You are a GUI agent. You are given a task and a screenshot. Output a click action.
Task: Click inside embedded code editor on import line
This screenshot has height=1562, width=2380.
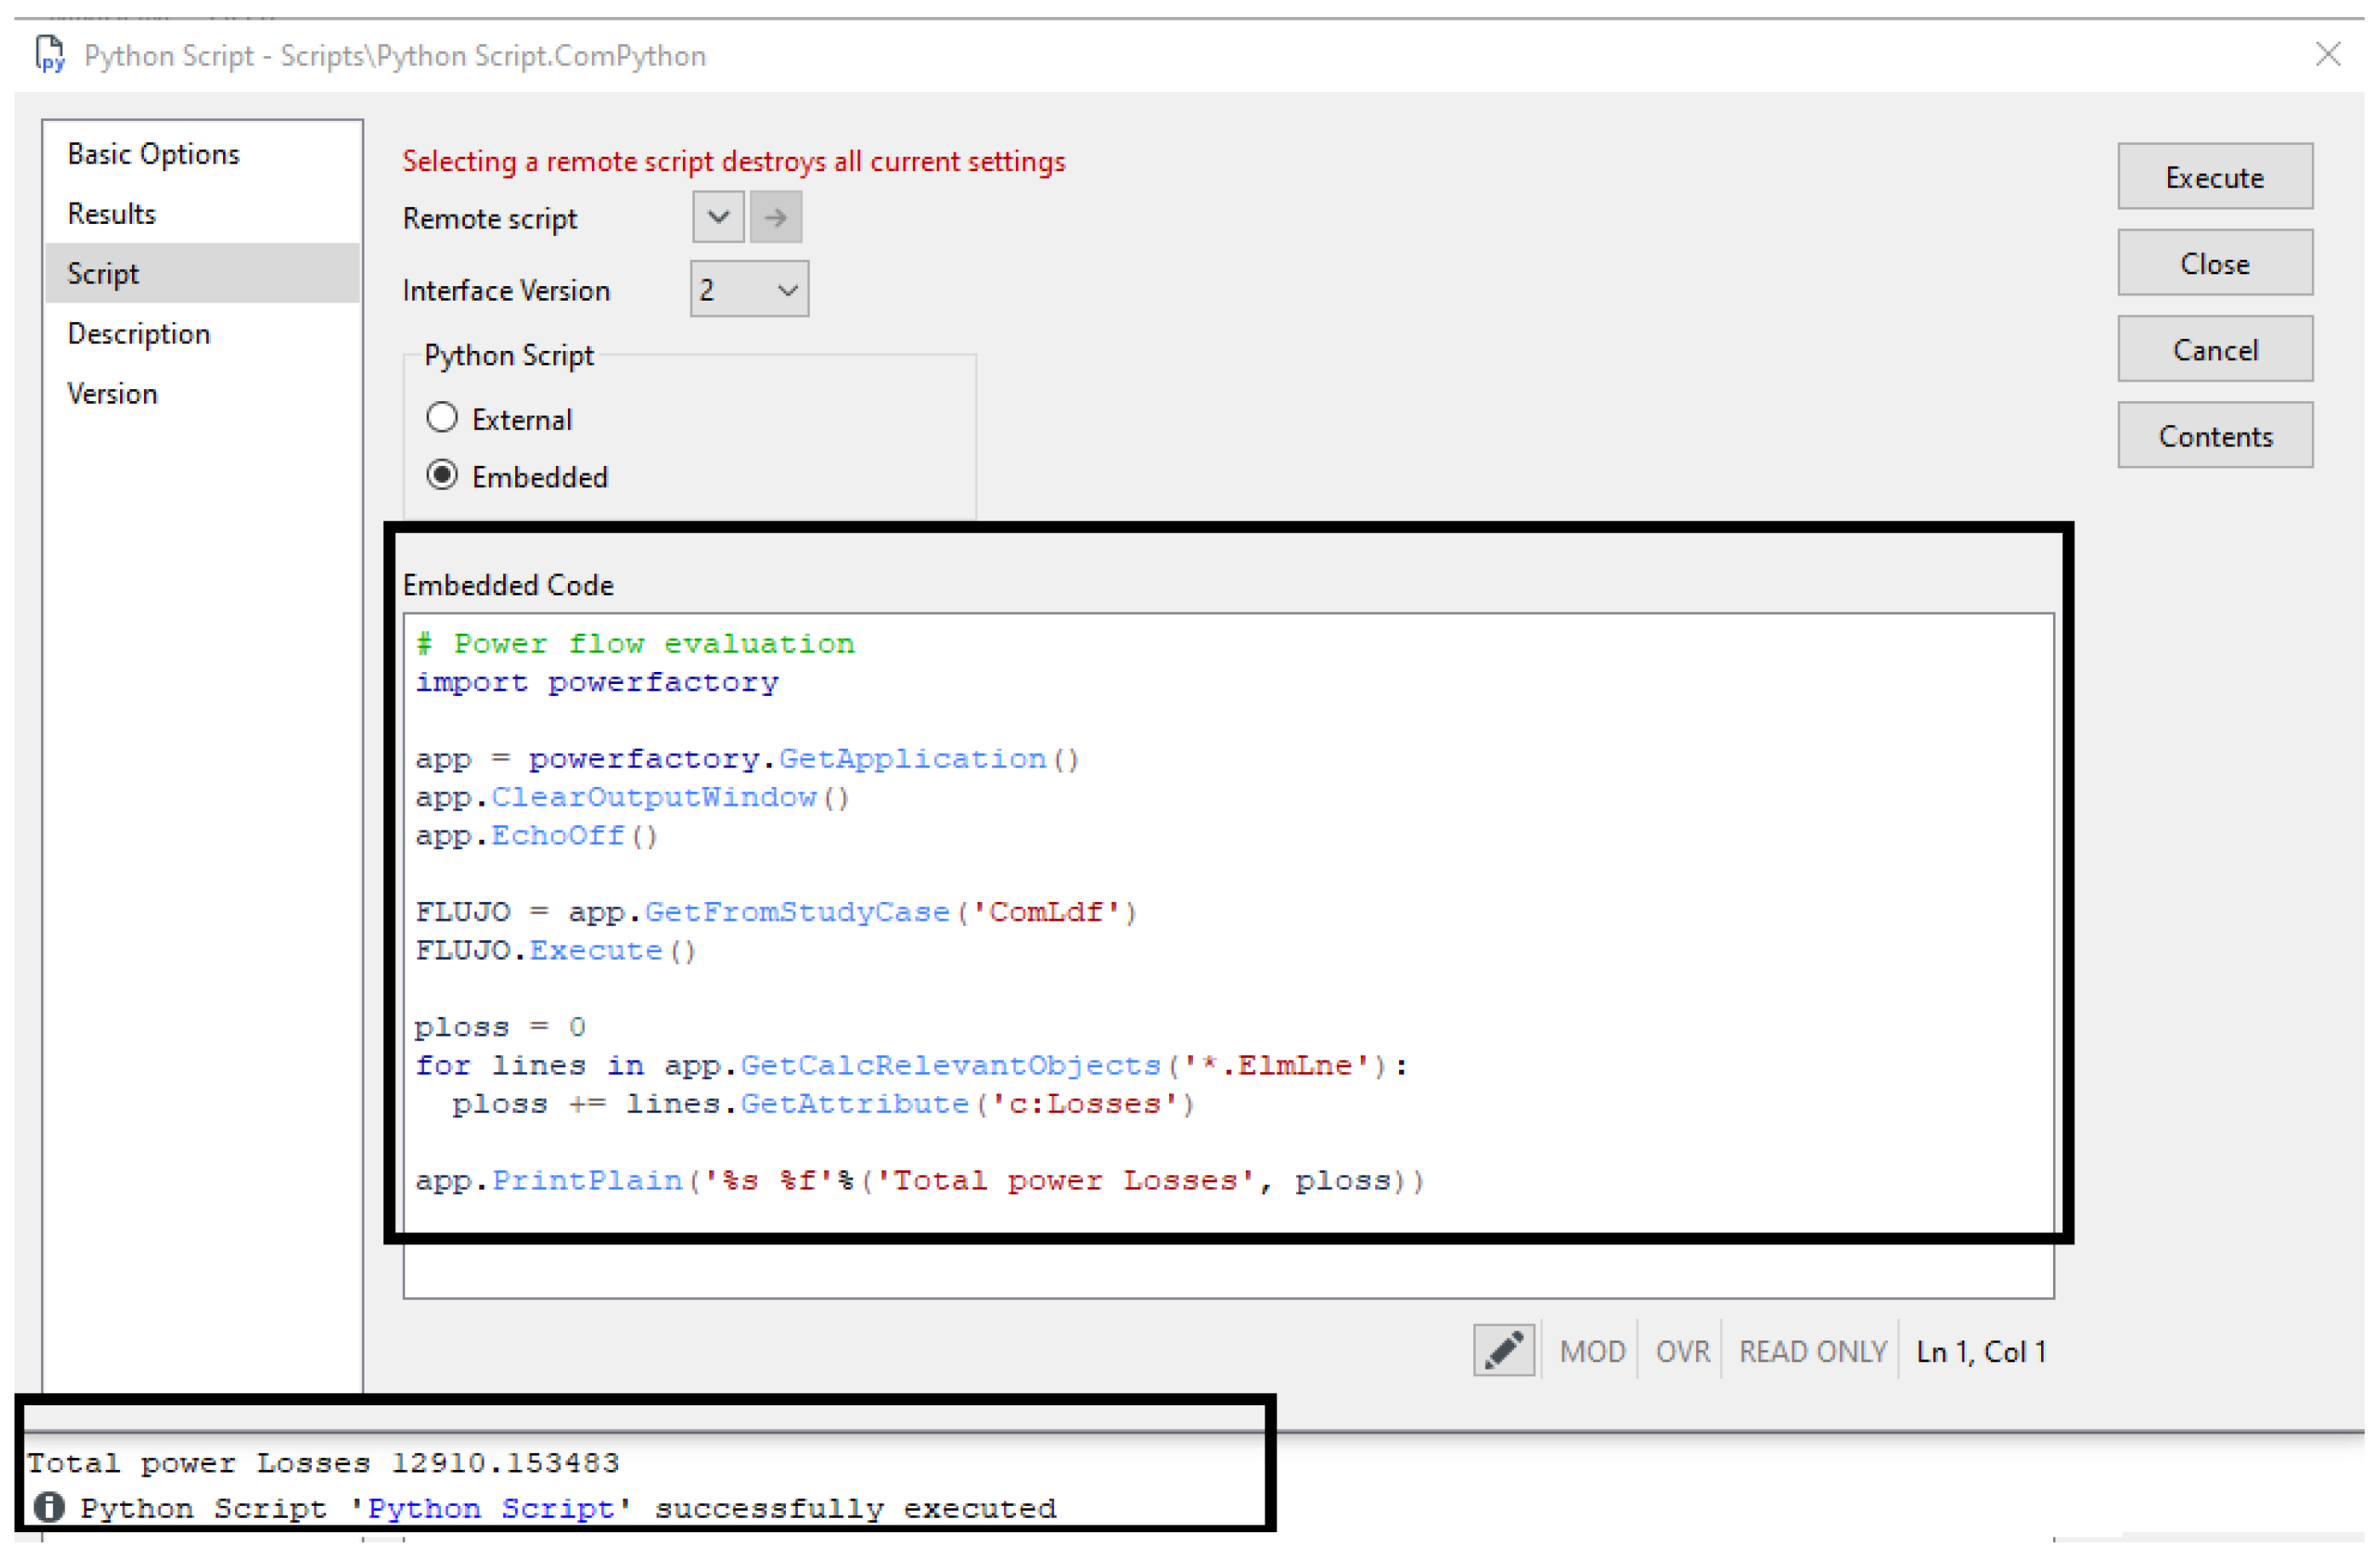point(596,683)
